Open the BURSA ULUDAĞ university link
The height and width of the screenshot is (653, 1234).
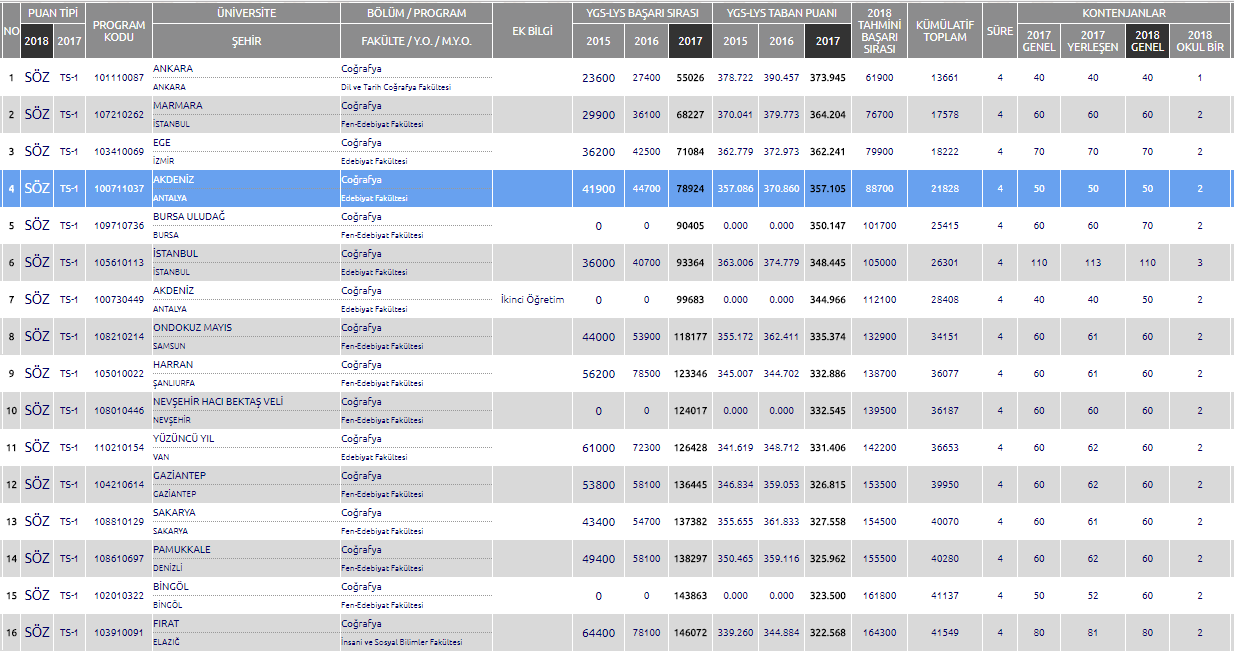tap(189, 217)
